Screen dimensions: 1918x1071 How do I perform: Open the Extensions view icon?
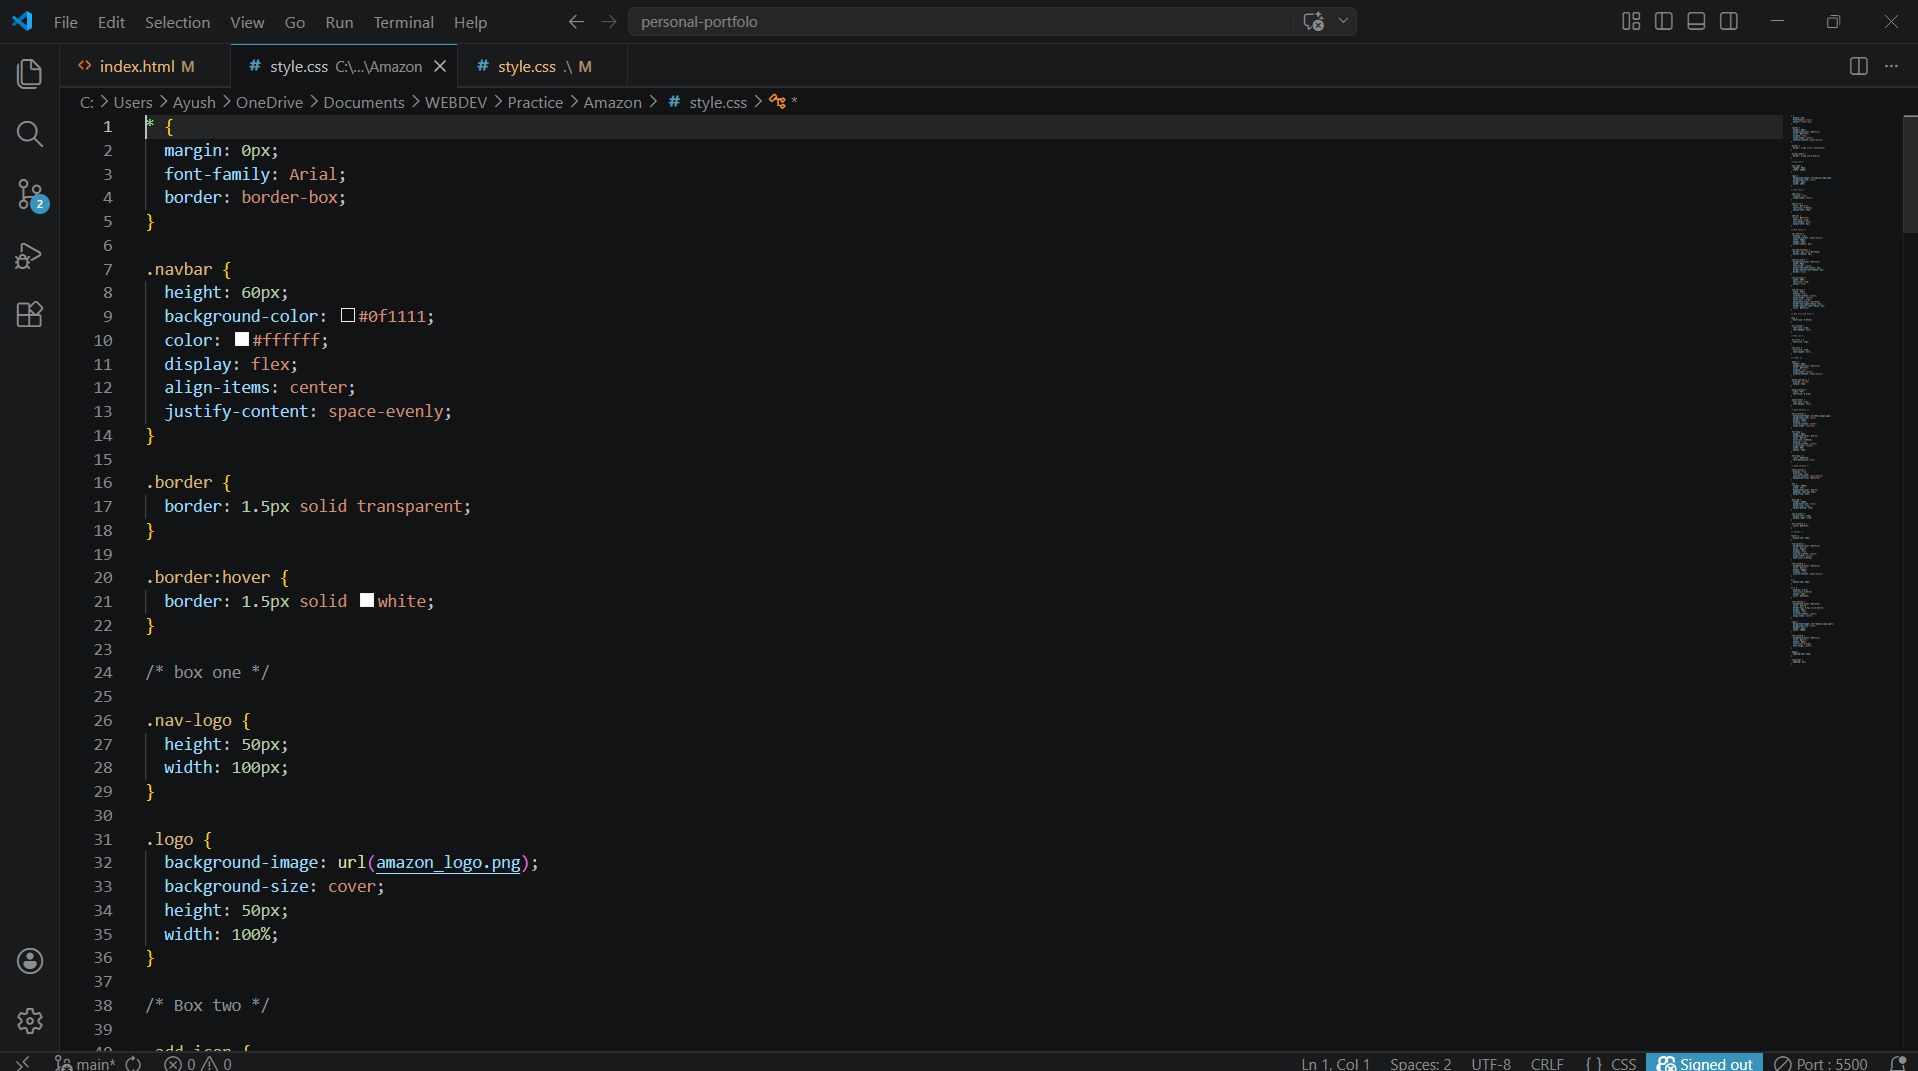pyautogui.click(x=30, y=315)
